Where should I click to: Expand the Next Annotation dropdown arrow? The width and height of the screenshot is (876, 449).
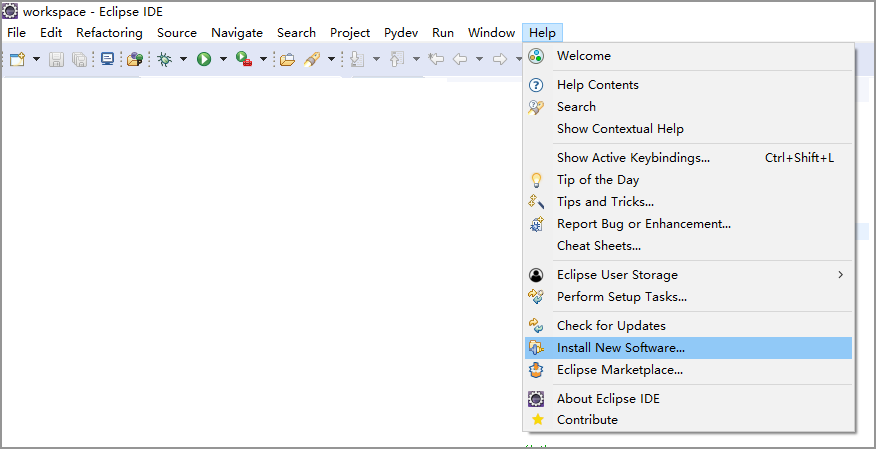click(376, 59)
